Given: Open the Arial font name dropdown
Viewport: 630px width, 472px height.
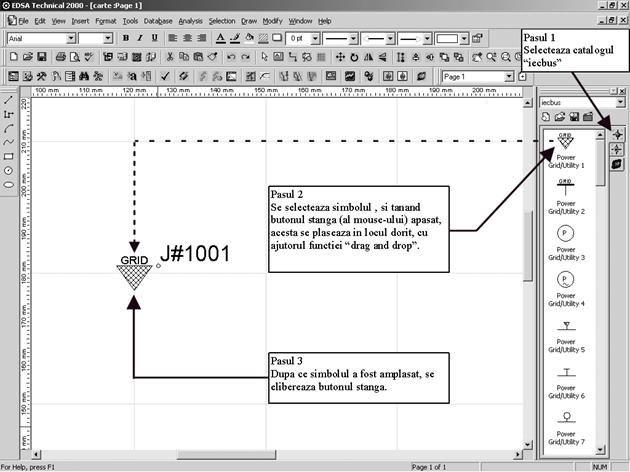Looking at the screenshot, I should pyautogui.click(x=71, y=39).
